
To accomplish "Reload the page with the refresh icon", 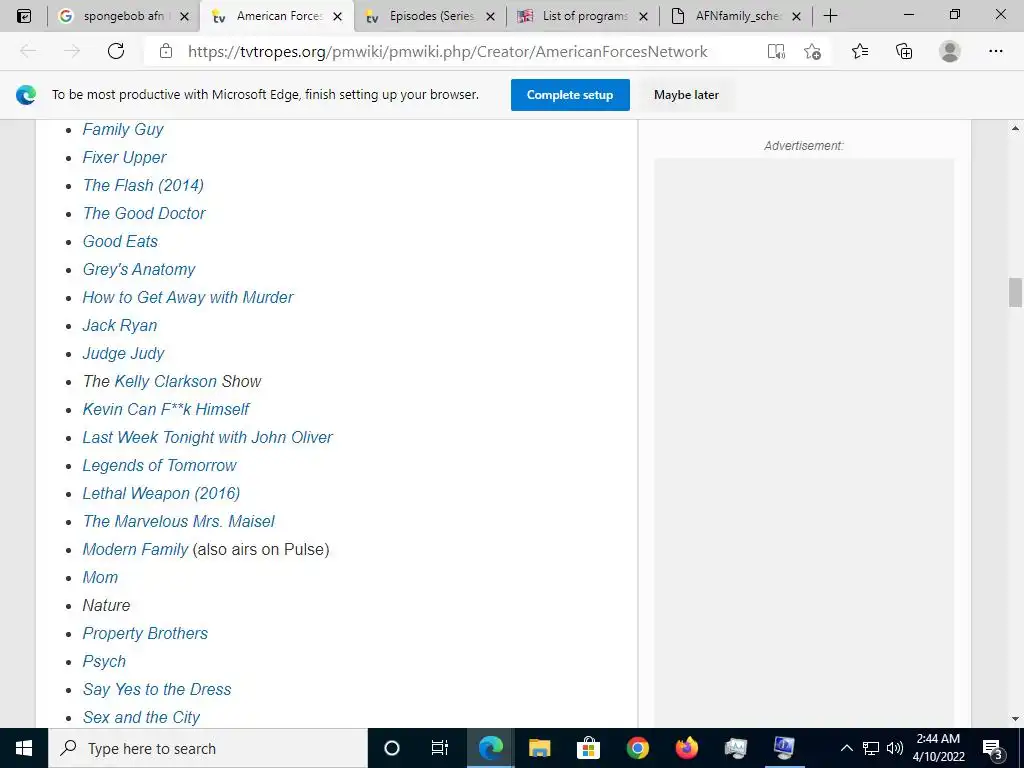I will 116,51.
